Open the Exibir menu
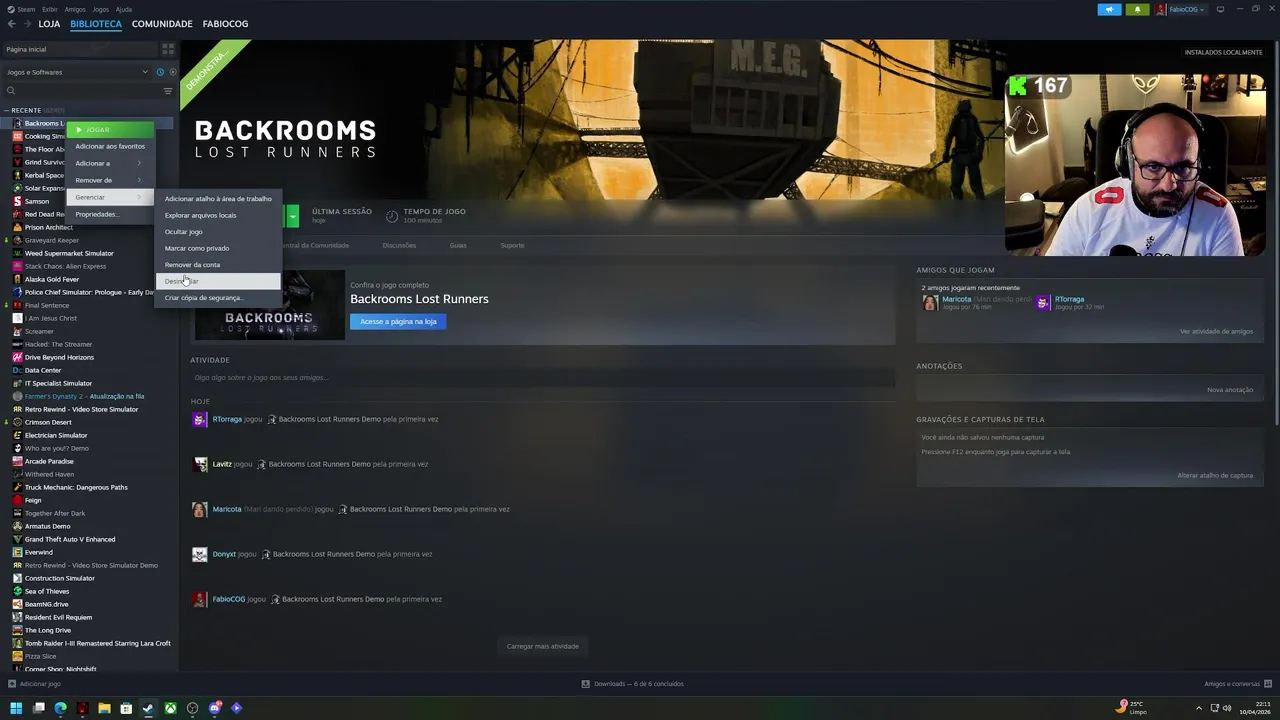 tap(50, 9)
